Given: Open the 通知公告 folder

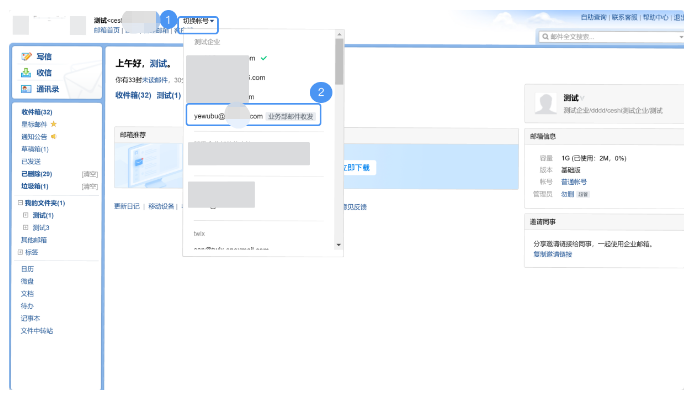Looking at the screenshot, I should 34,137.
